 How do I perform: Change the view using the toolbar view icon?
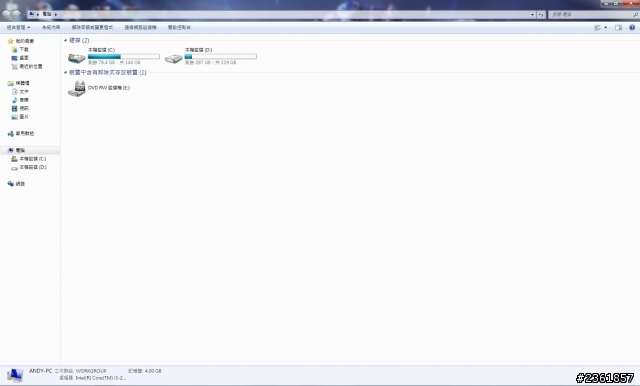click(x=598, y=27)
